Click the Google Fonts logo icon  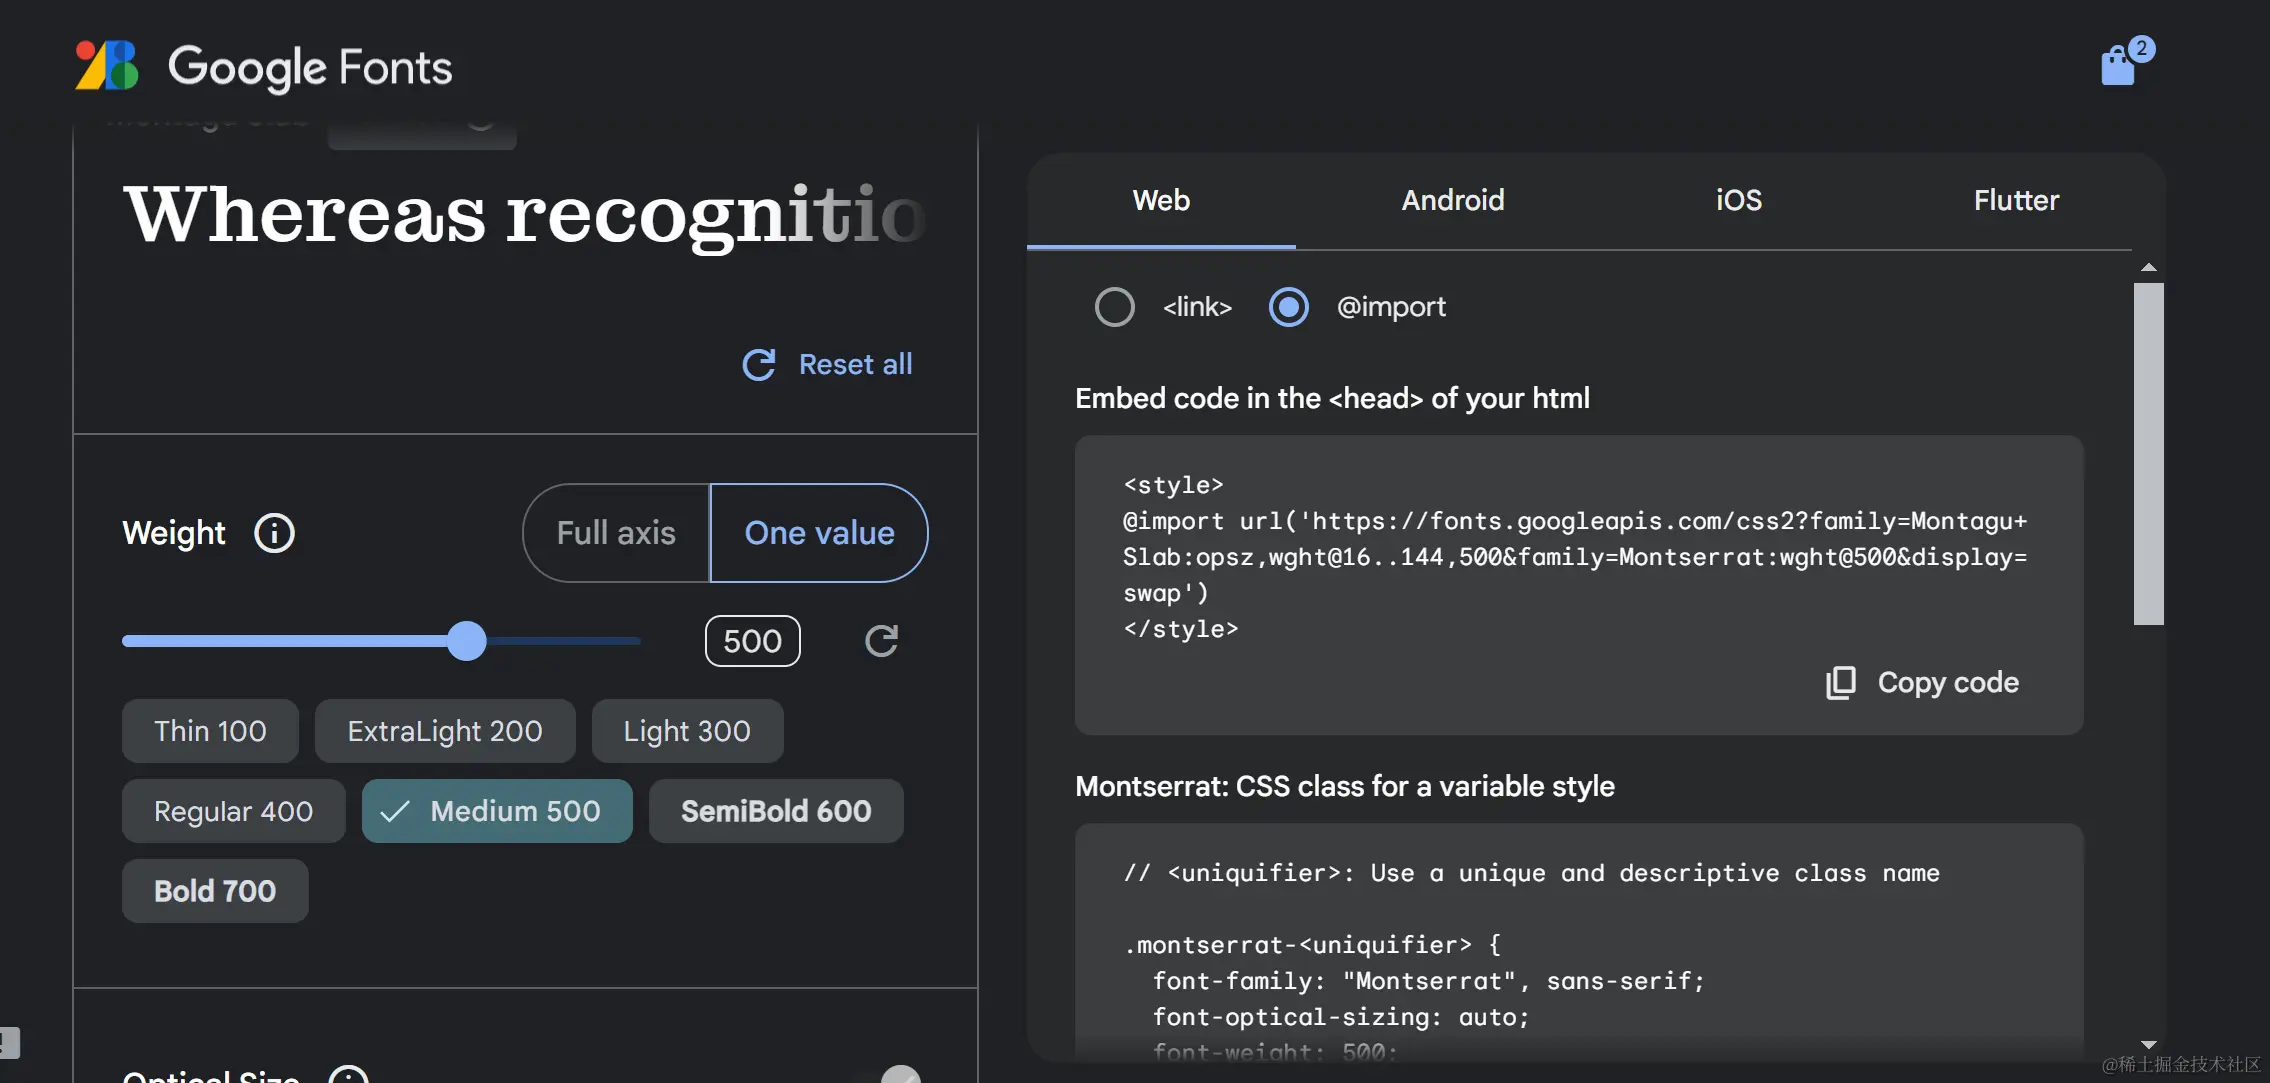click(107, 66)
